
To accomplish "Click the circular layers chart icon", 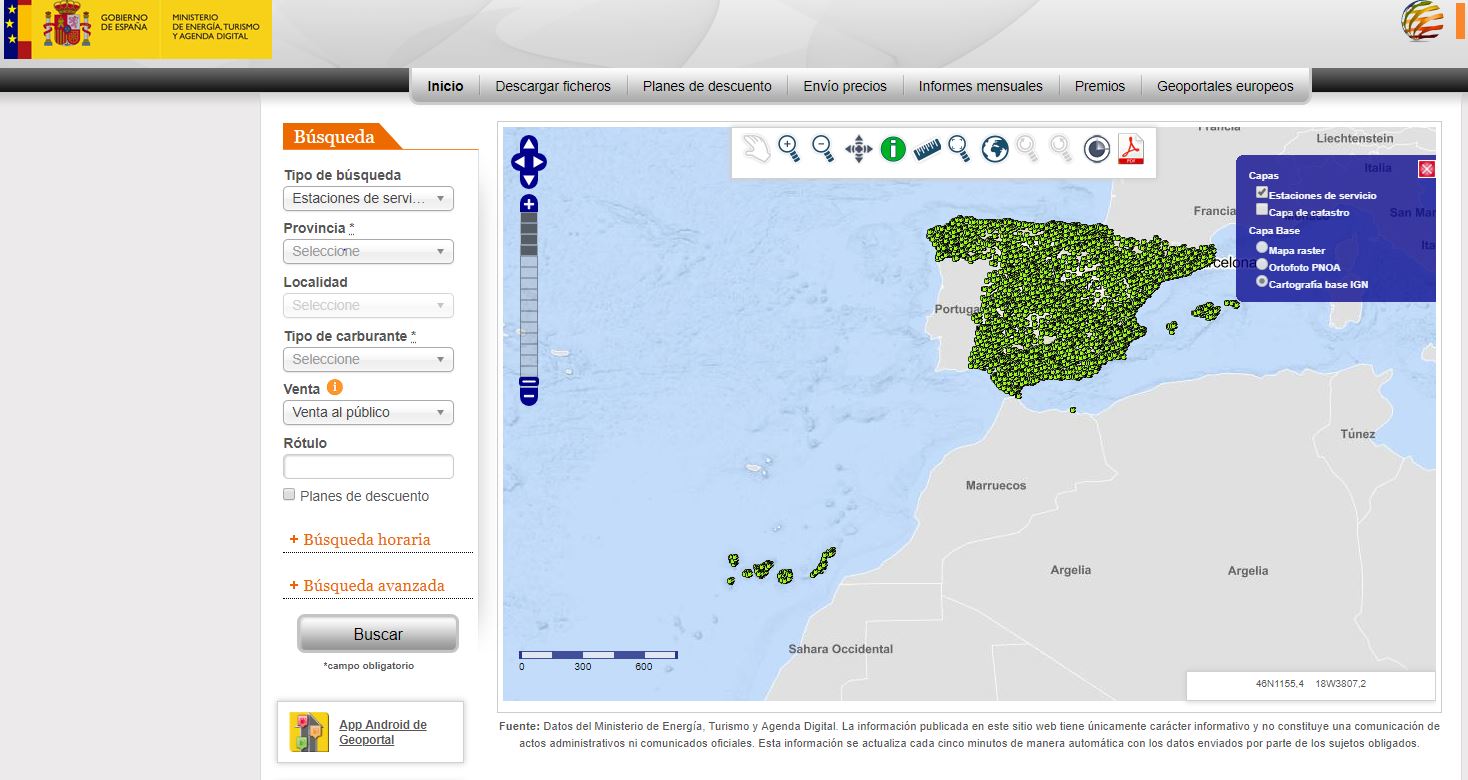I will (x=1097, y=150).
